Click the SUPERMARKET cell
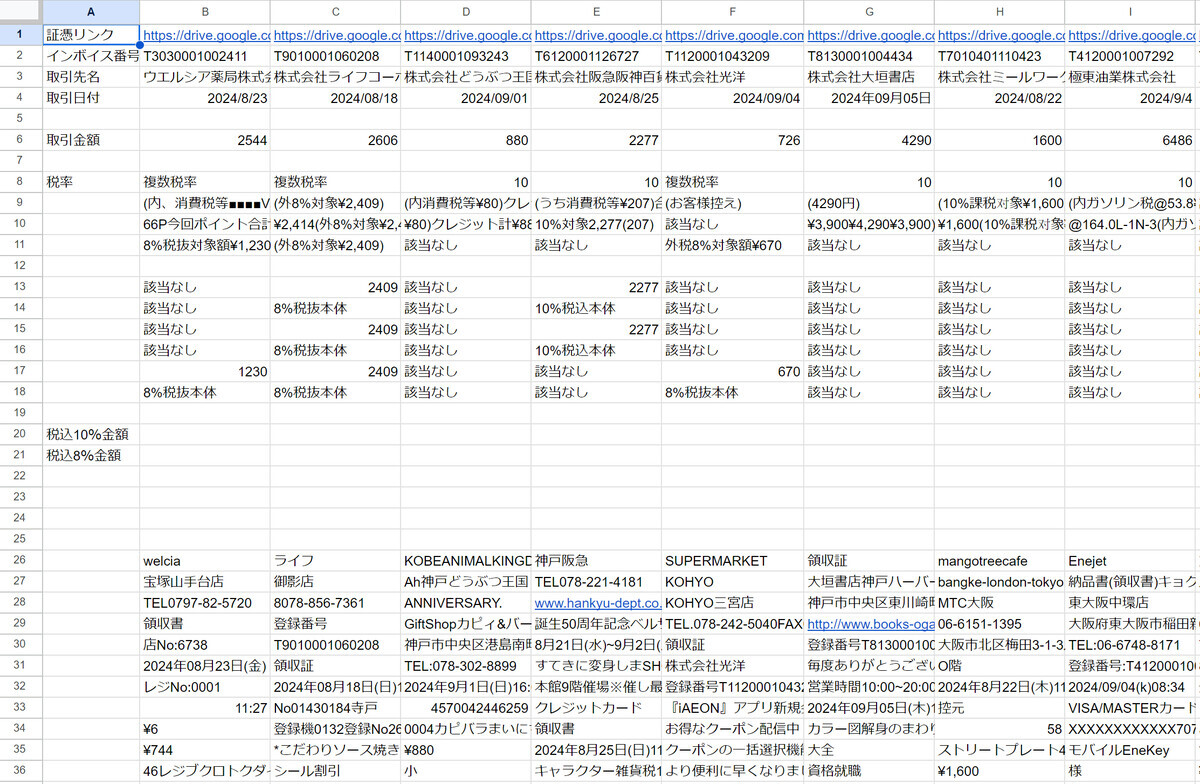1200x784 pixels. pyautogui.click(x=733, y=561)
